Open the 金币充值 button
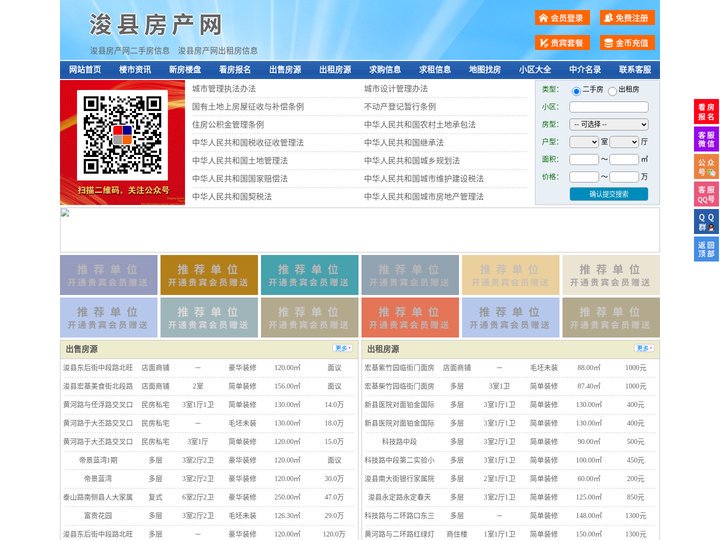The image size is (720, 540). 627,43
